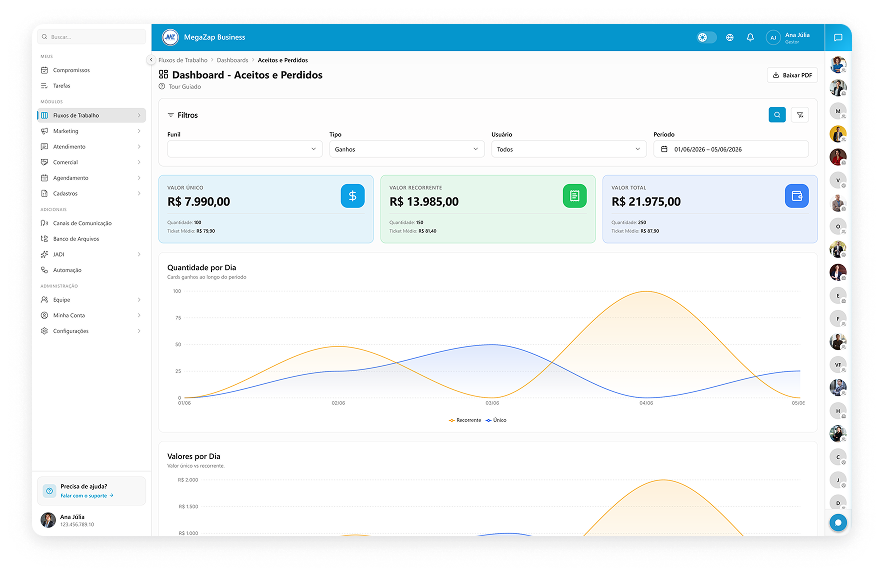Screen dimensions: 884x568
Task: Expand the Agendamento chevron
Action: coord(139,178)
